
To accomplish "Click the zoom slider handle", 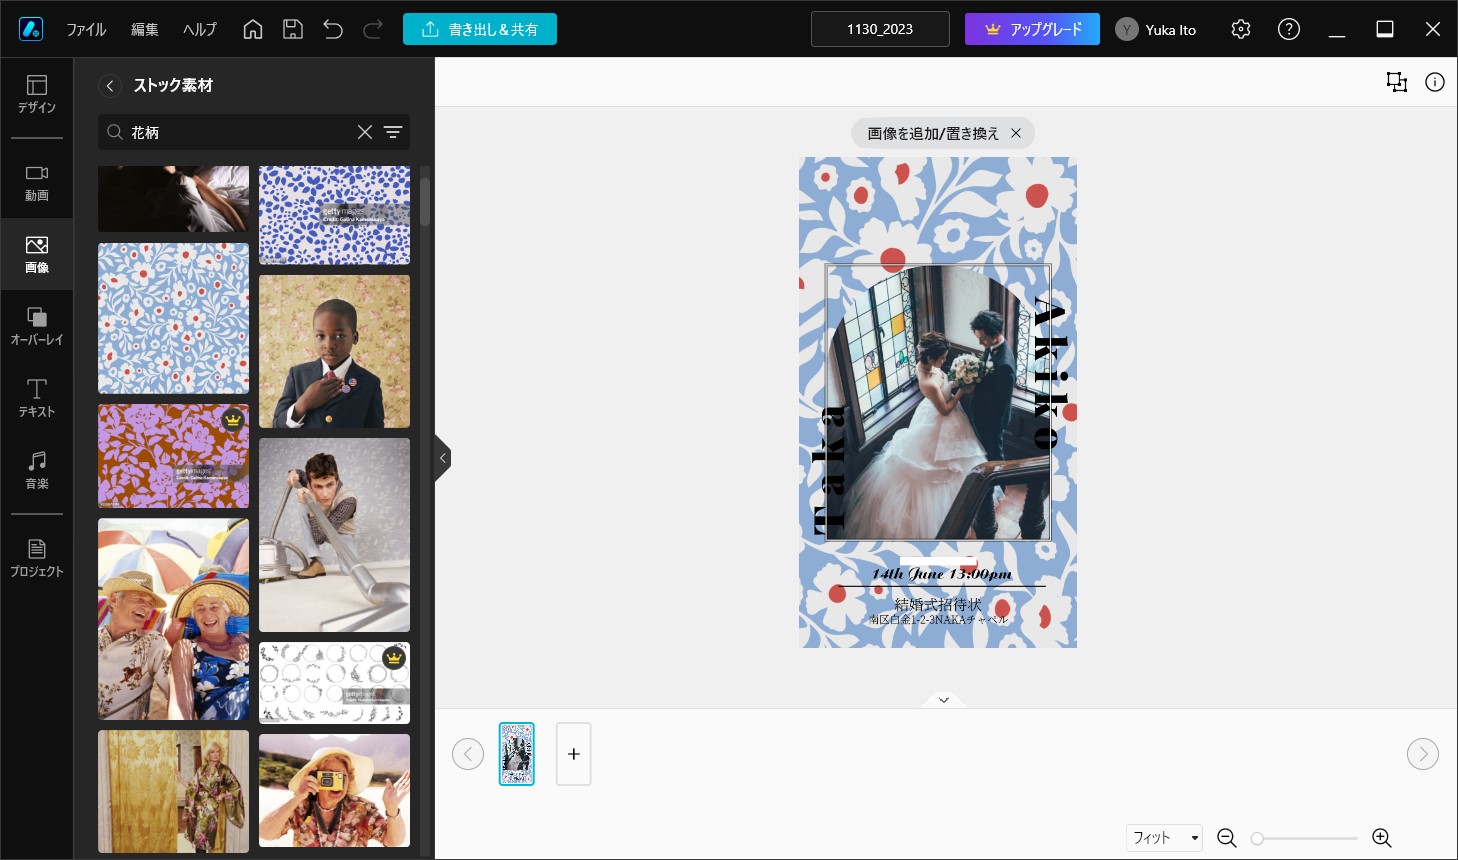I will tap(1257, 839).
